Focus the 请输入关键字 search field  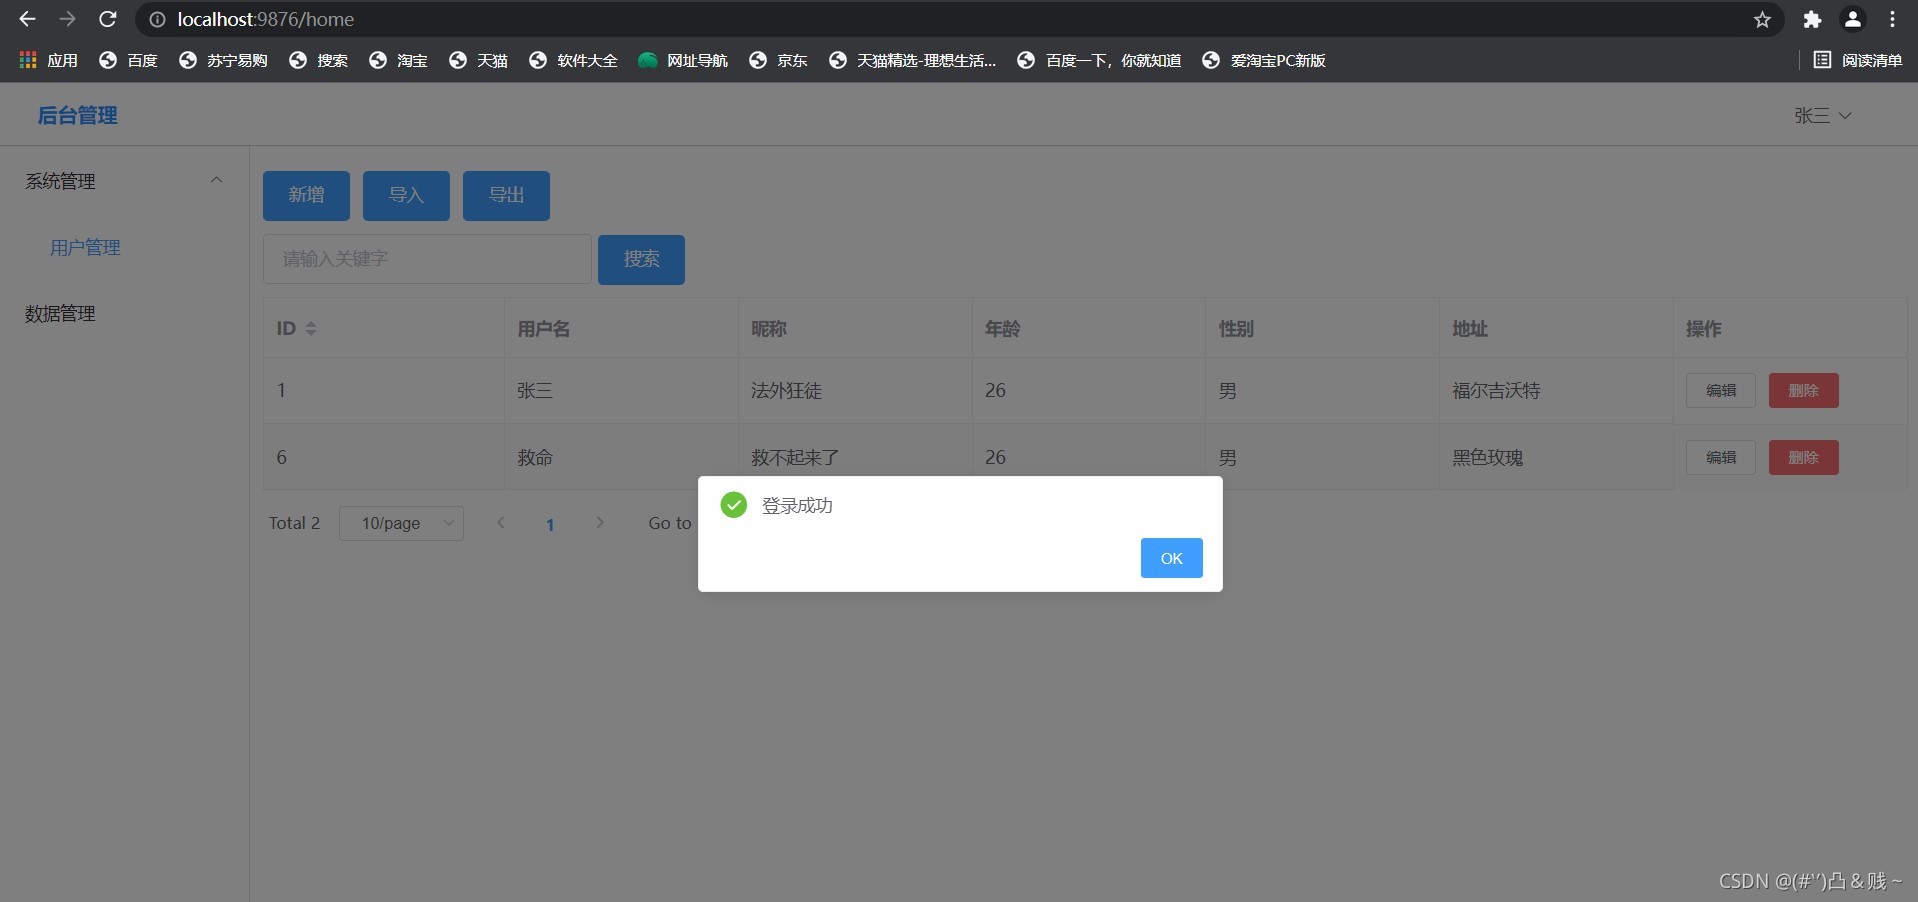point(427,259)
